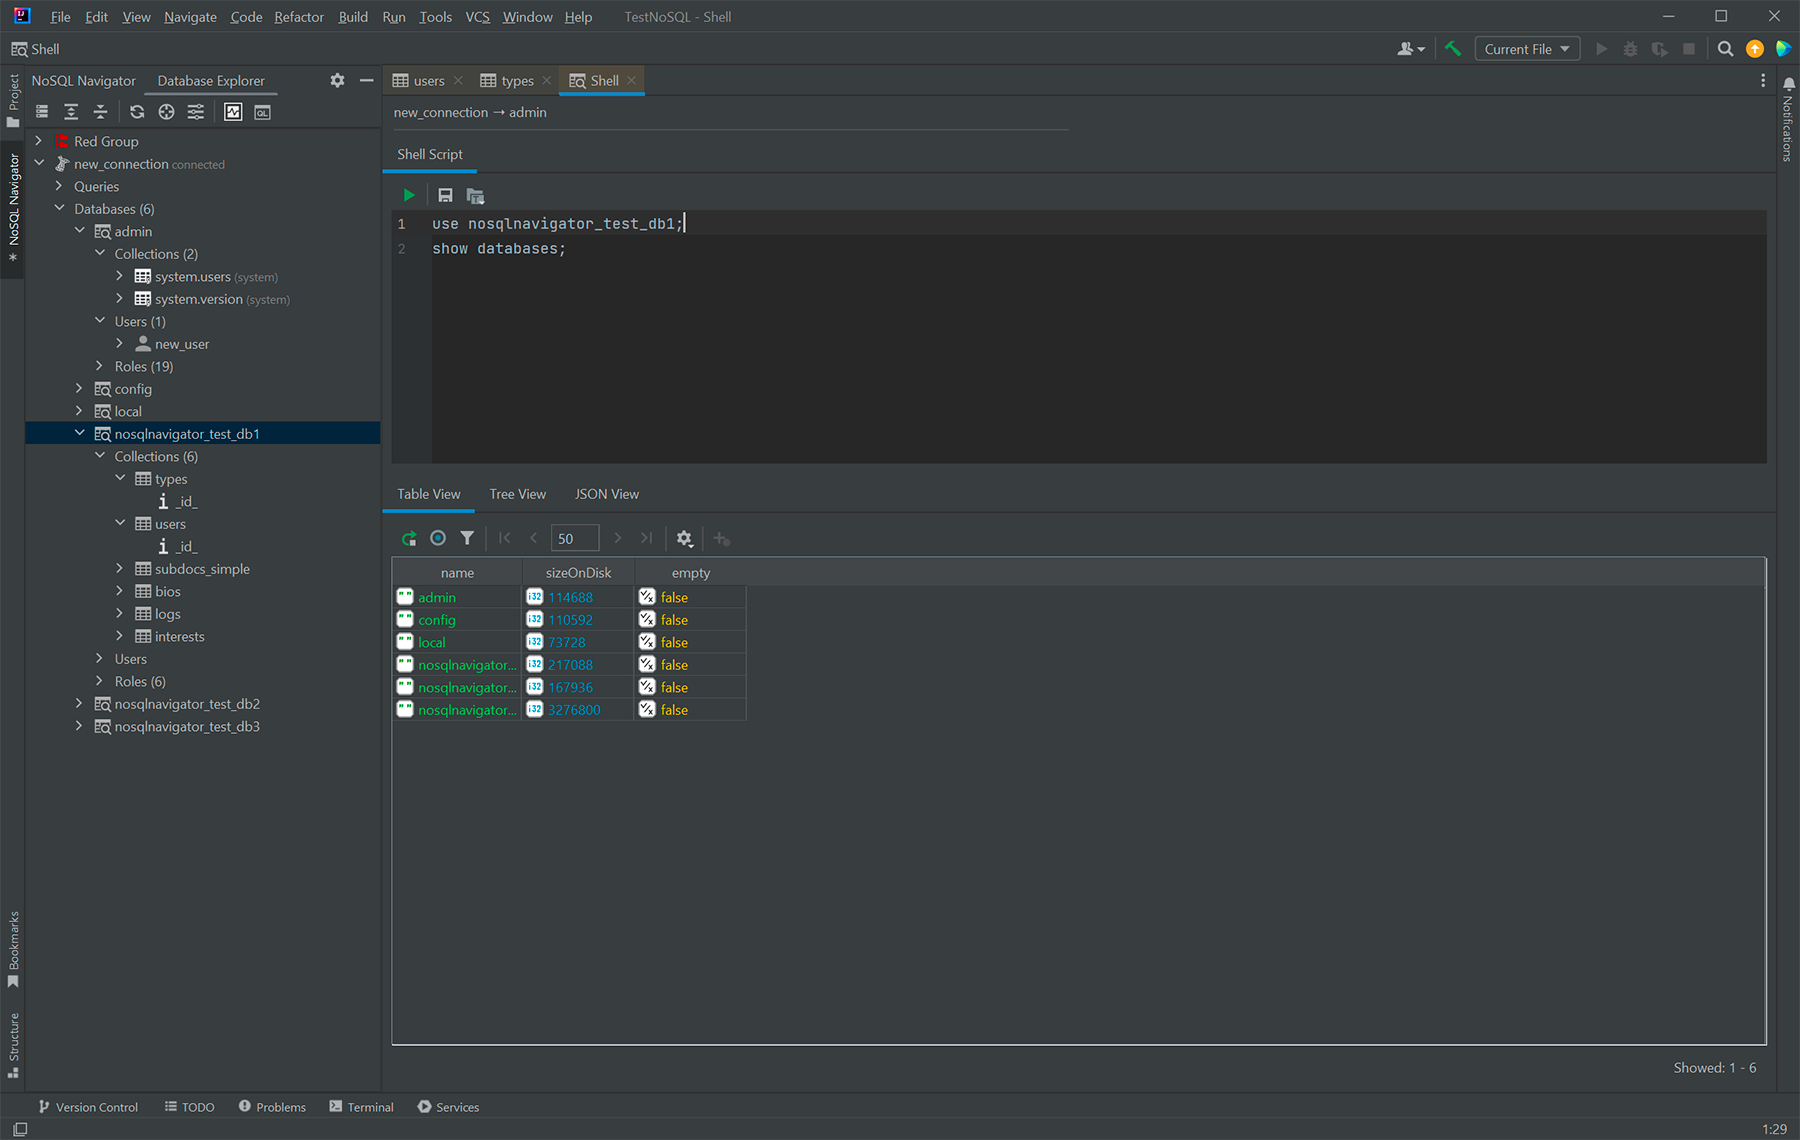Viewport: 1800px width, 1140px height.
Task: Run the shell script with green play button
Action: (x=408, y=195)
